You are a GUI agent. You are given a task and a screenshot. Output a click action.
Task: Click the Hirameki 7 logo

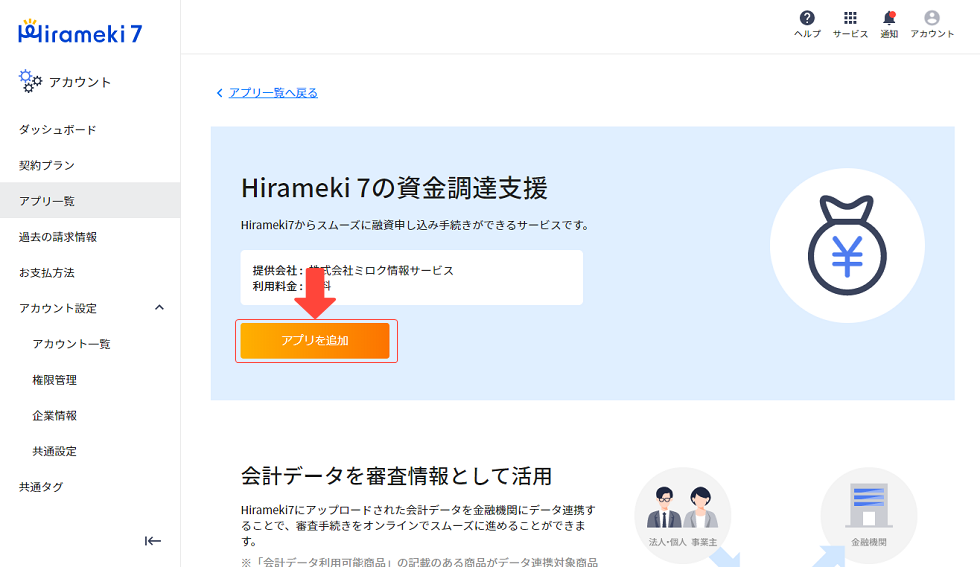[81, 32]
